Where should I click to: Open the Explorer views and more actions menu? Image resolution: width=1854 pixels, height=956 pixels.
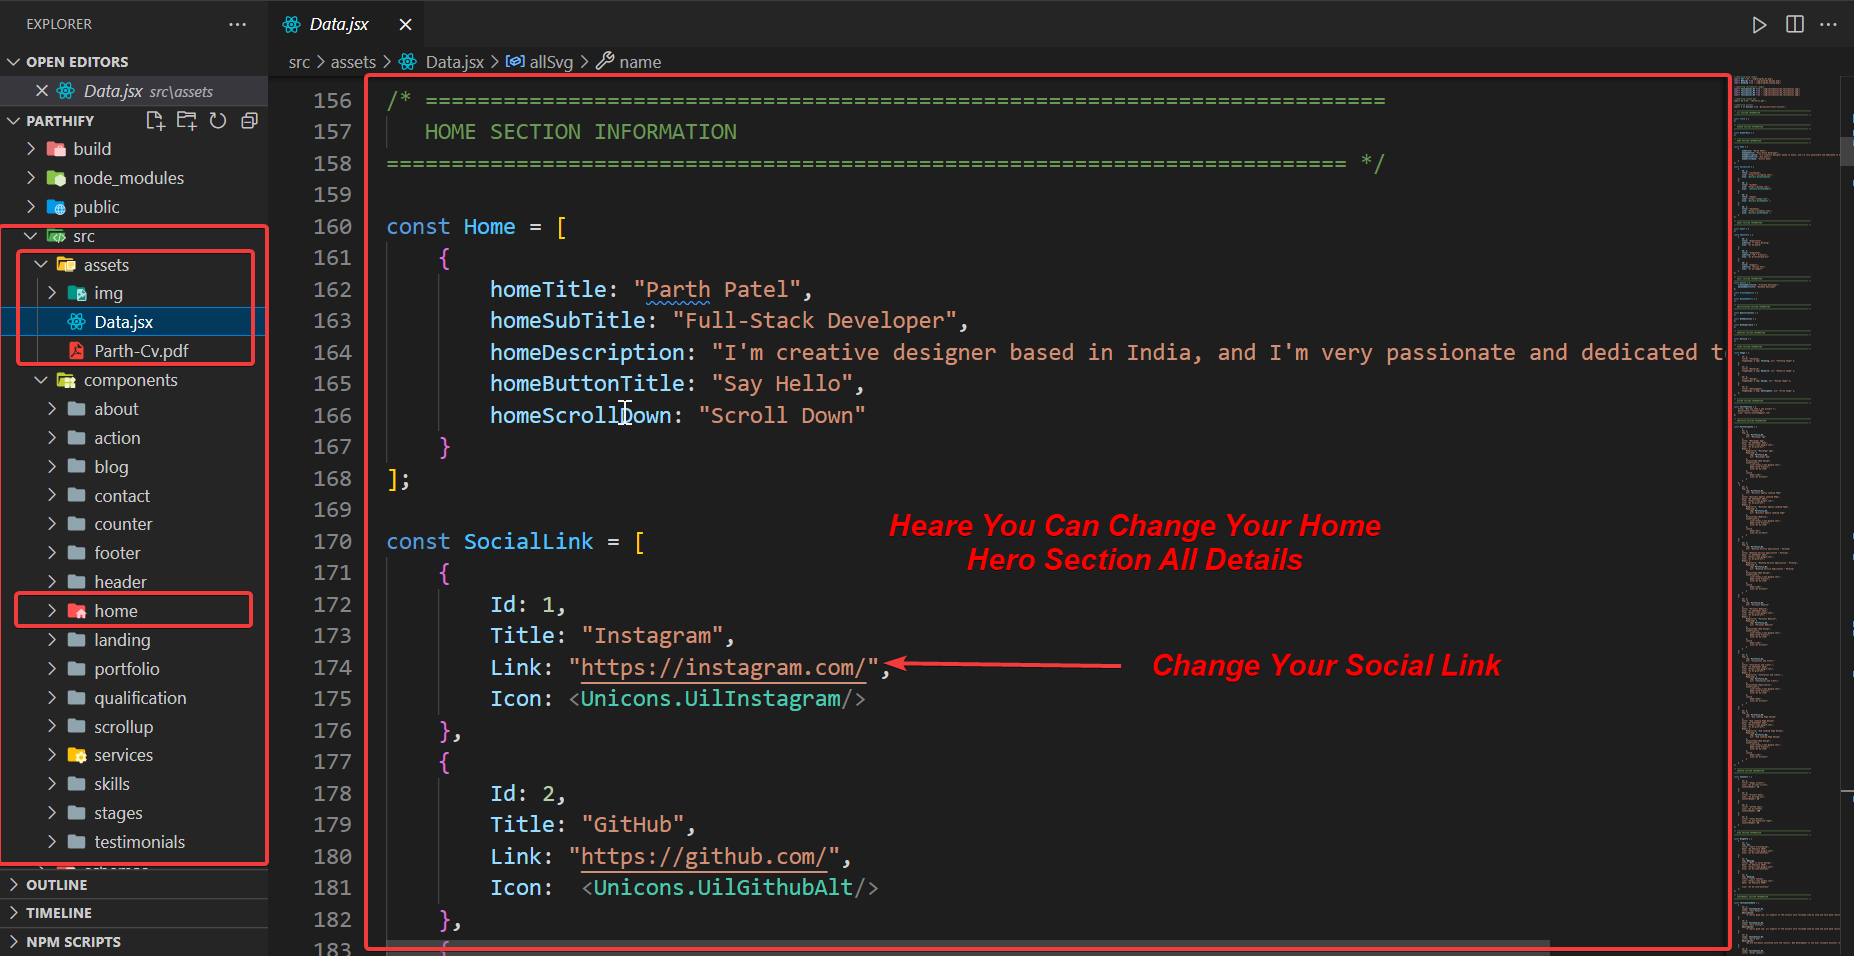click(237, 23)
